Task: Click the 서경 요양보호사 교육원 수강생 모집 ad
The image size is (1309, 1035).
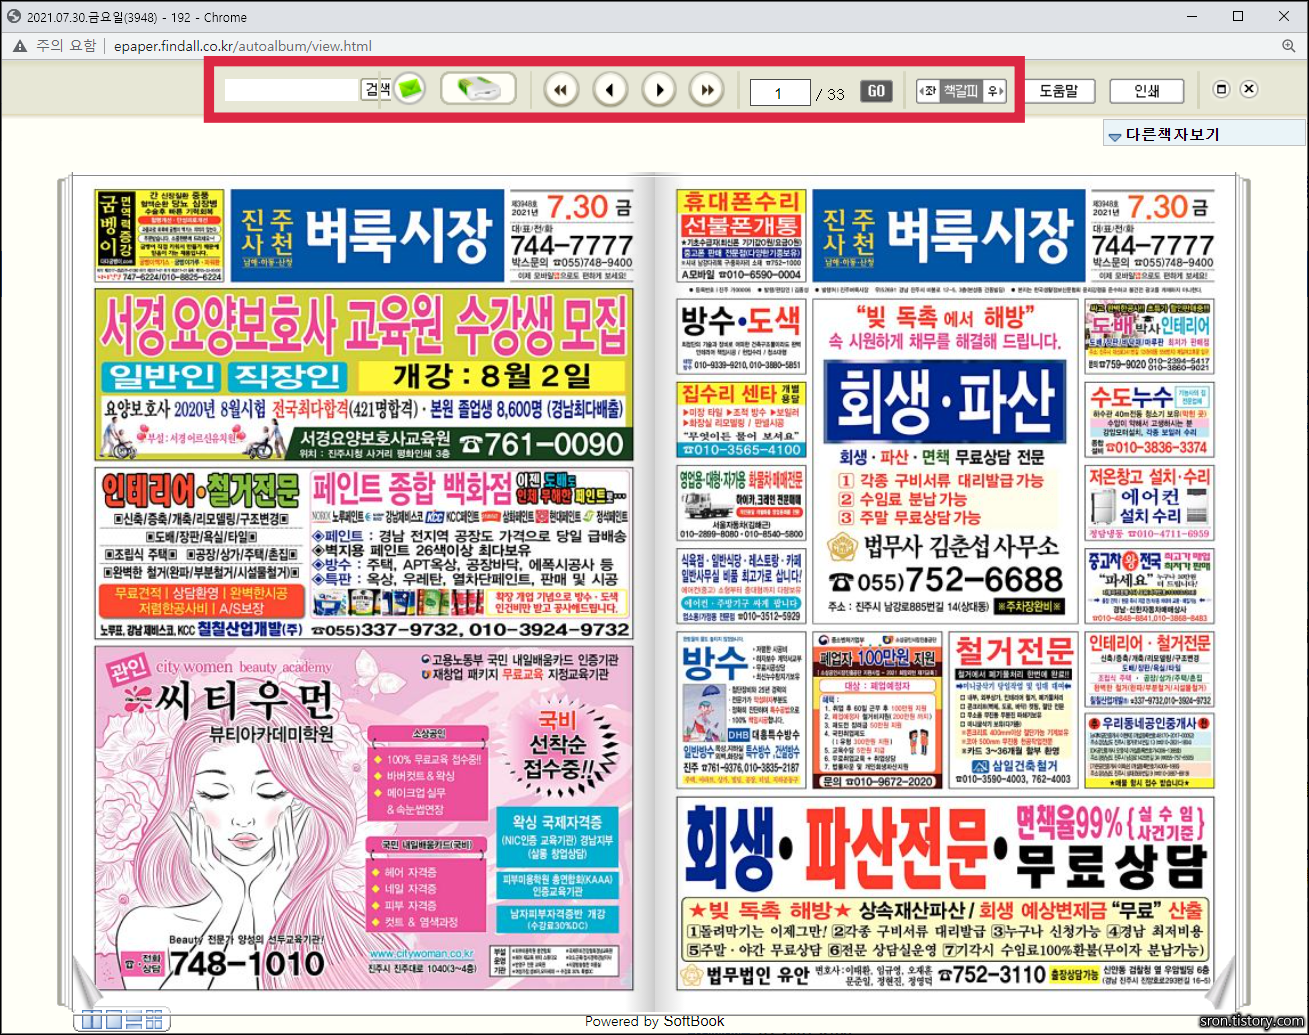Action: click(x=365, y=375)
